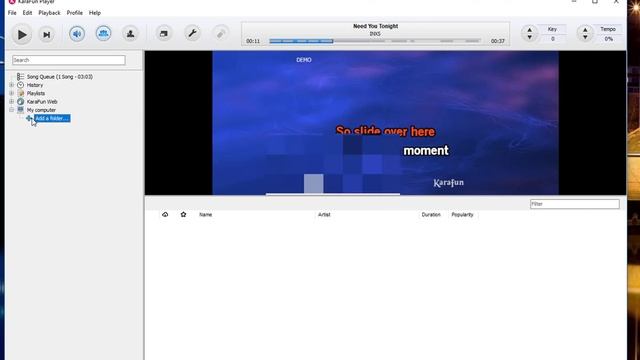Click the karaoke lyrics video display
This screenshot has height=360, width=640.
385,123
